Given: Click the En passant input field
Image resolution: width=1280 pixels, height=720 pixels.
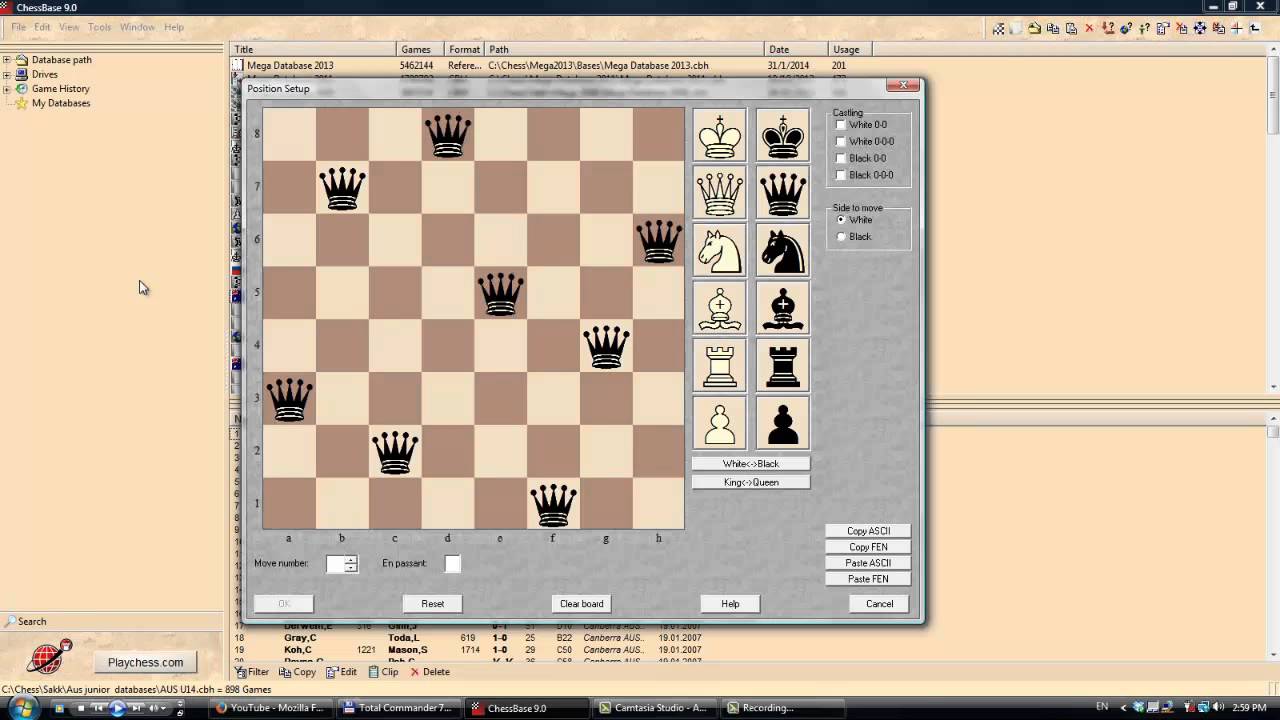Looking at the screenshot, I should click(453, 564).
